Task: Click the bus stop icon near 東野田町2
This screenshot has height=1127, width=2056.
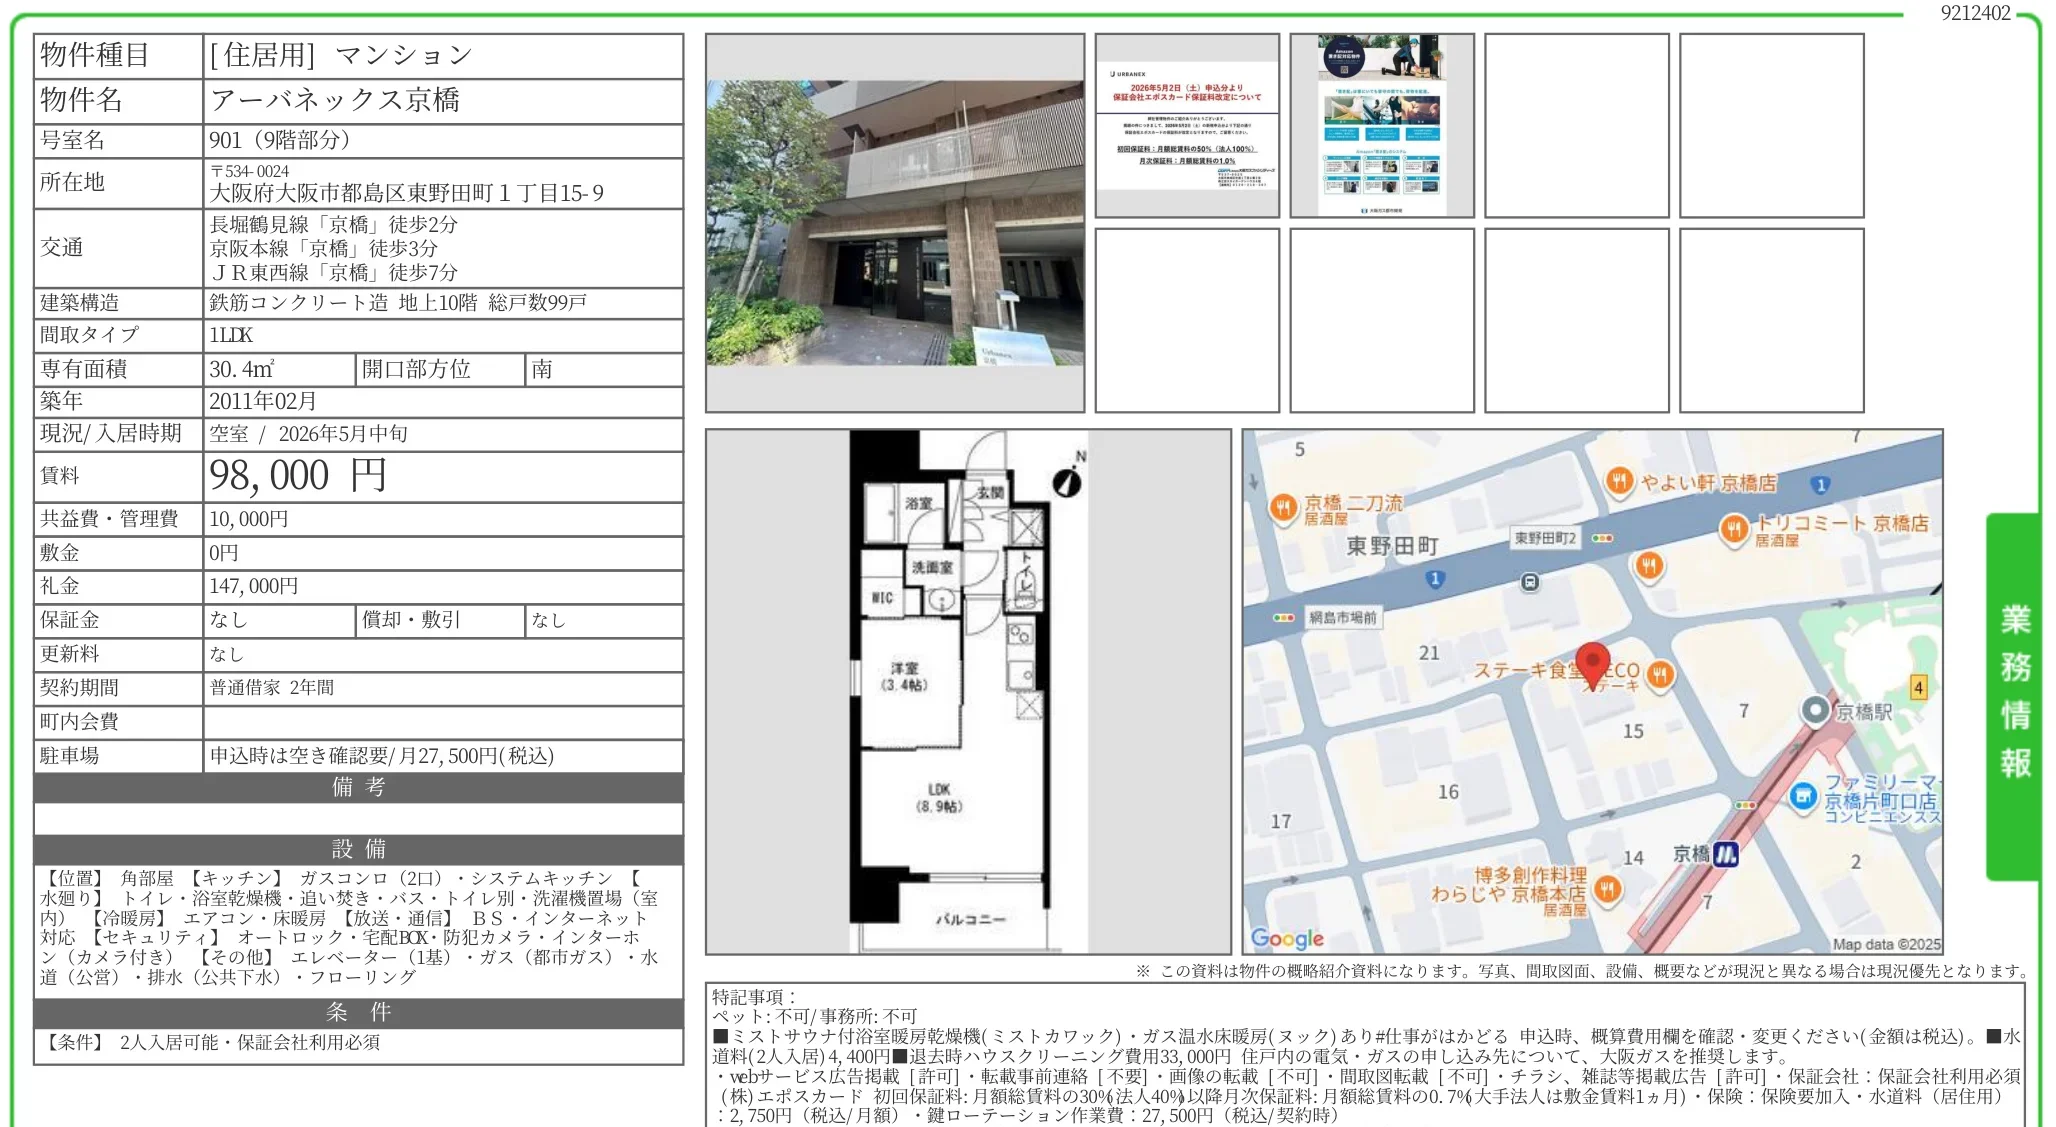Action: click(1529, 583)
